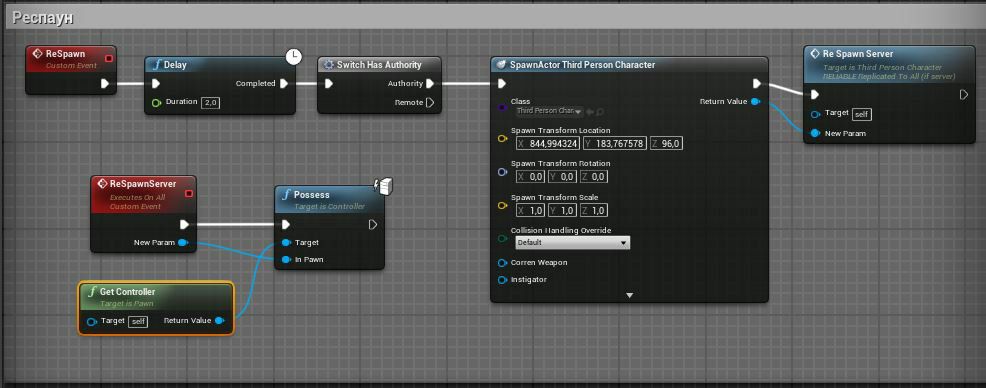Click the Possess node's output execution pin
The height and width of the screenshot is (388, 986).
tap(373, 224)
